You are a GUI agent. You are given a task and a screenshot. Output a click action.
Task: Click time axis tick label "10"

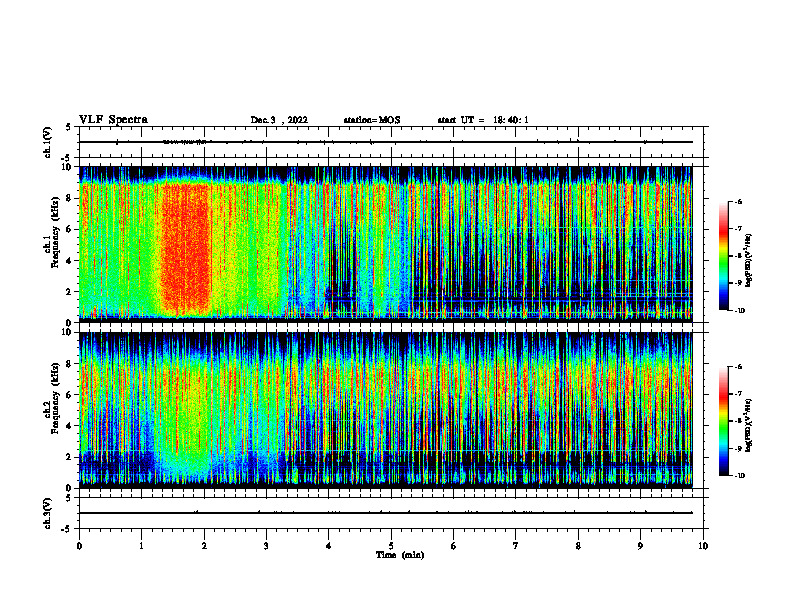coord(703,546)
